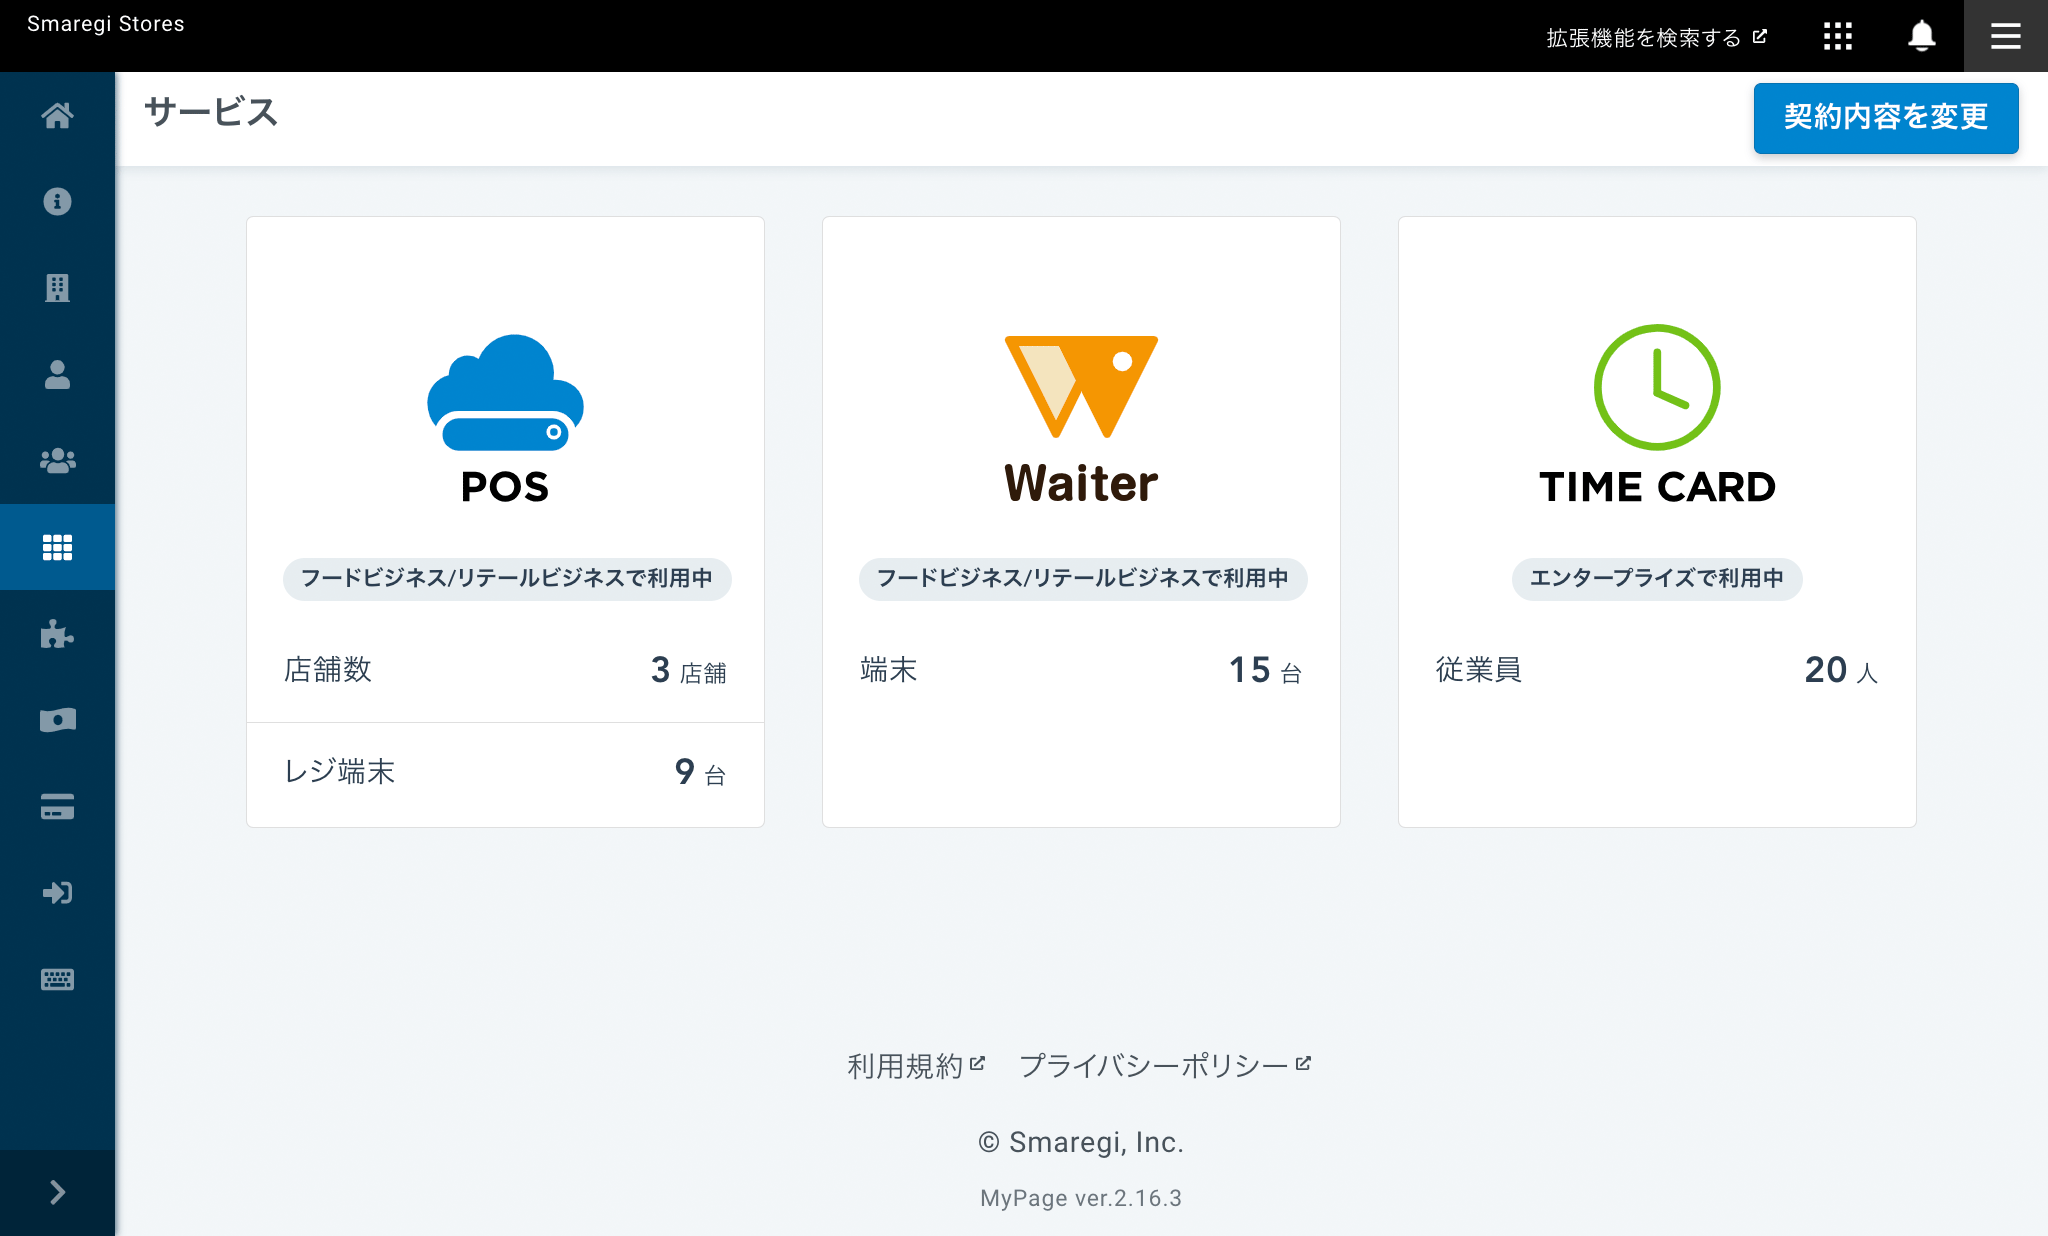Click the information circle sidebar icon
The height and width of the screenshot is (1236, 2048).
point(57,202)
